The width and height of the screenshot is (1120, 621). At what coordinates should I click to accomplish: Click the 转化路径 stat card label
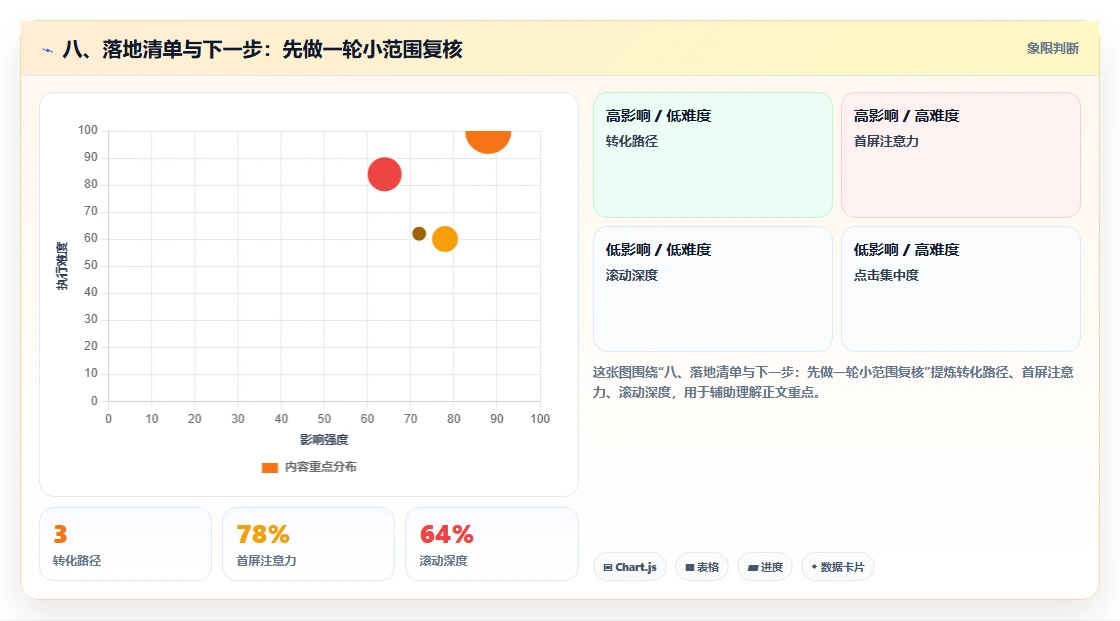click(77, 561)
